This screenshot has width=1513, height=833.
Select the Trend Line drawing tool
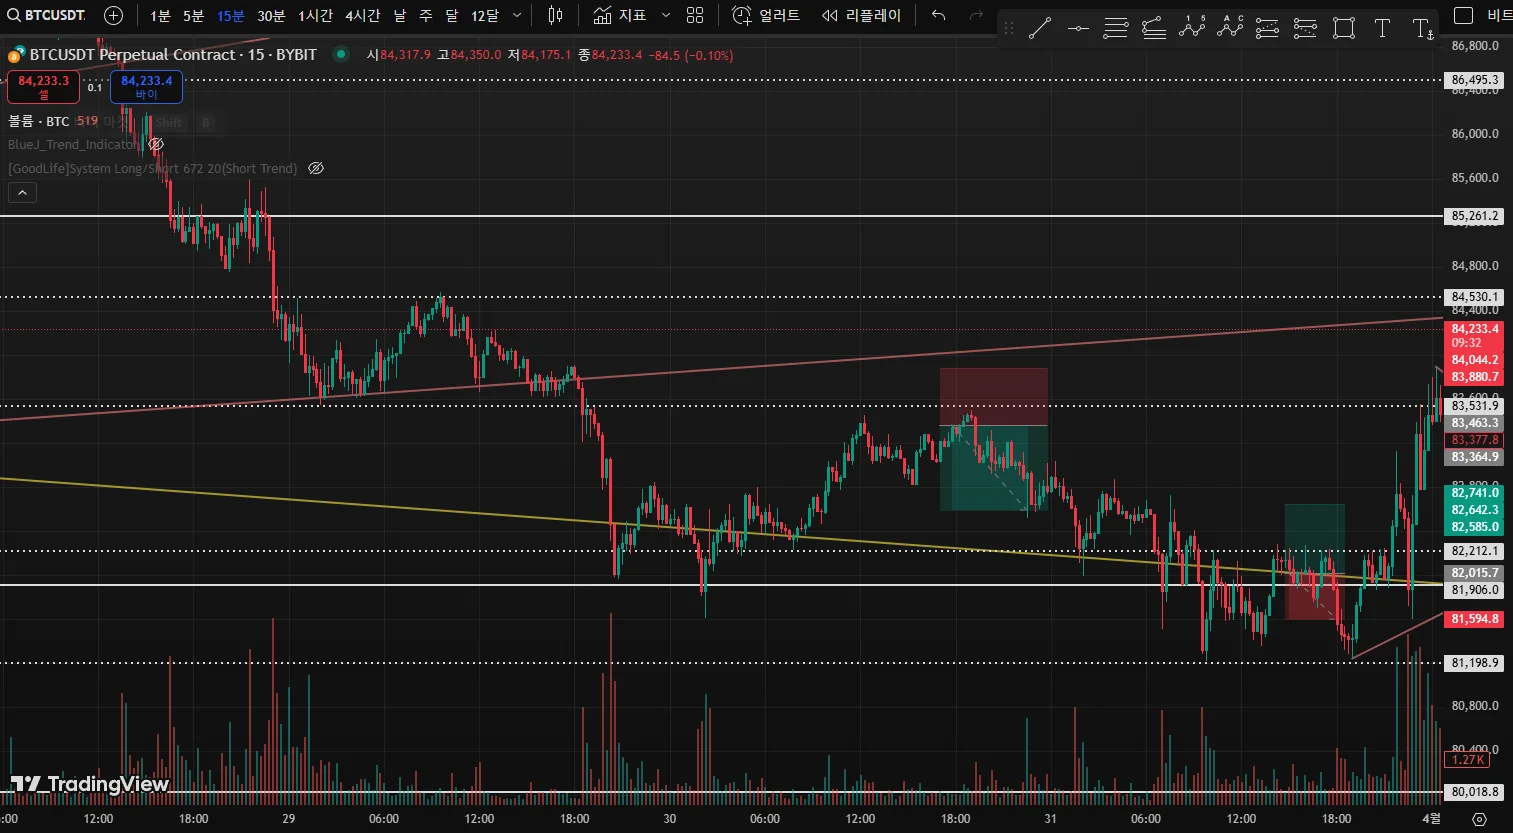pyautogui.click(x=1040, y=29)
